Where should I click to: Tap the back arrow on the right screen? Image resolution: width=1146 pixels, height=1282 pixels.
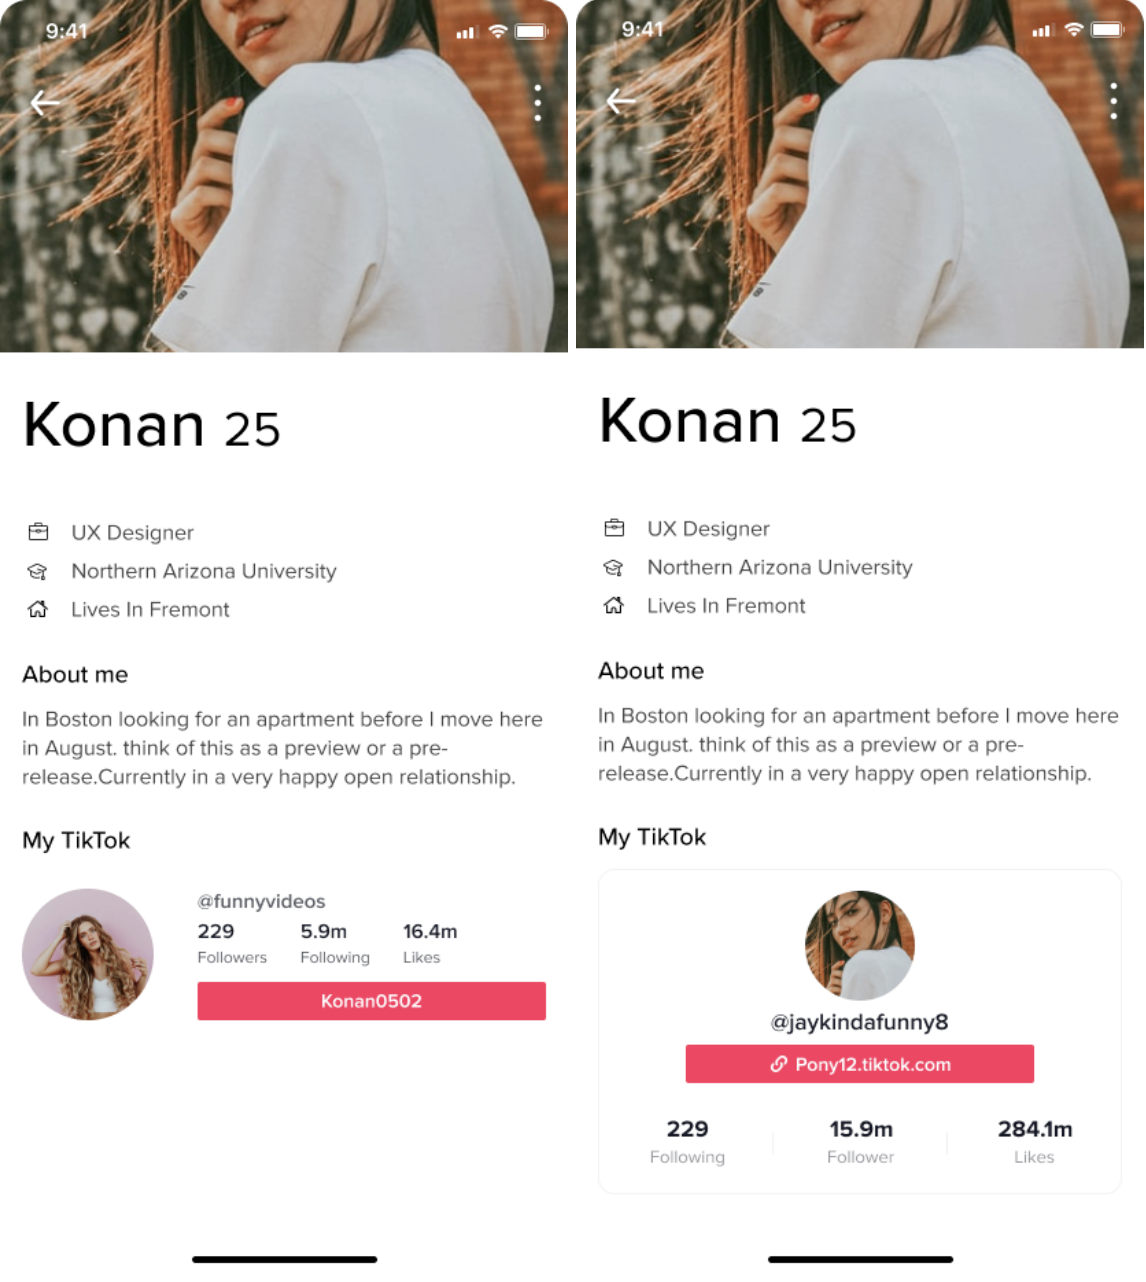pos(621,101)
